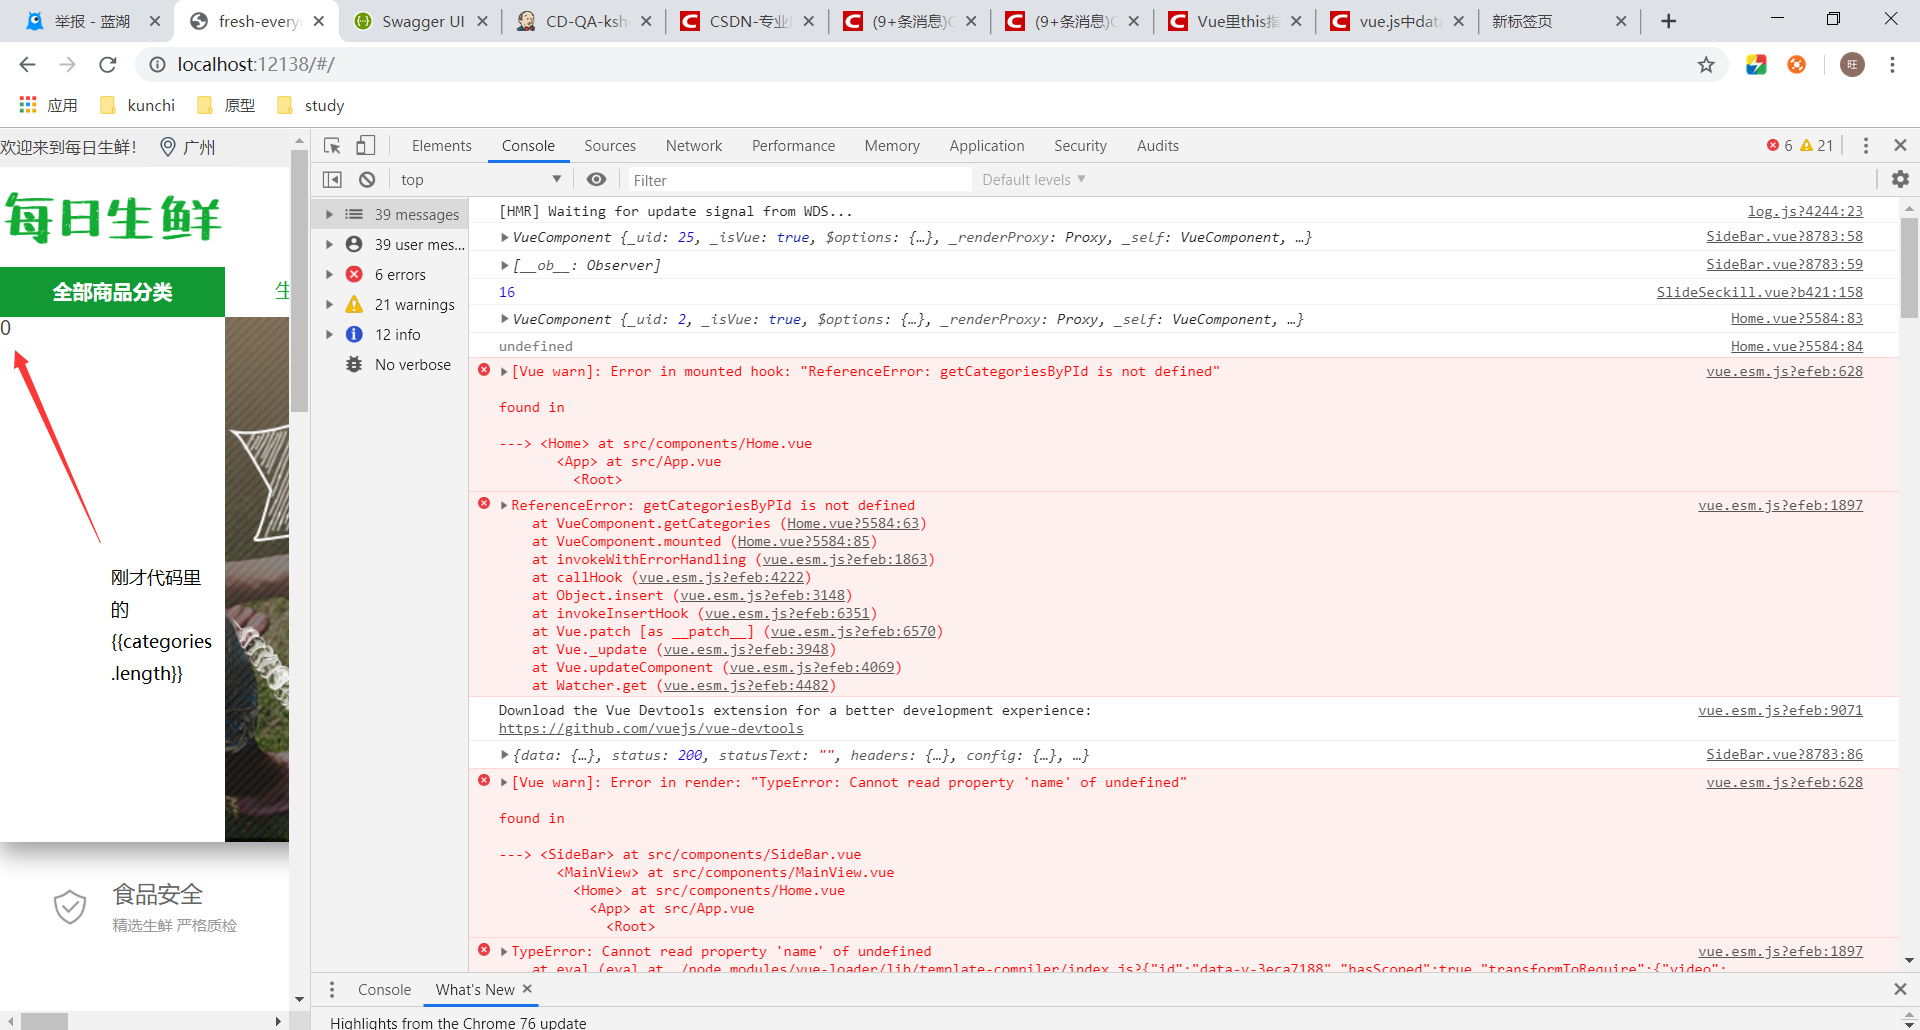The width and height of the screenshot is (1920, 1030).
Task: Toggle the console sidebar panel icon
Action: click(332, 180)
